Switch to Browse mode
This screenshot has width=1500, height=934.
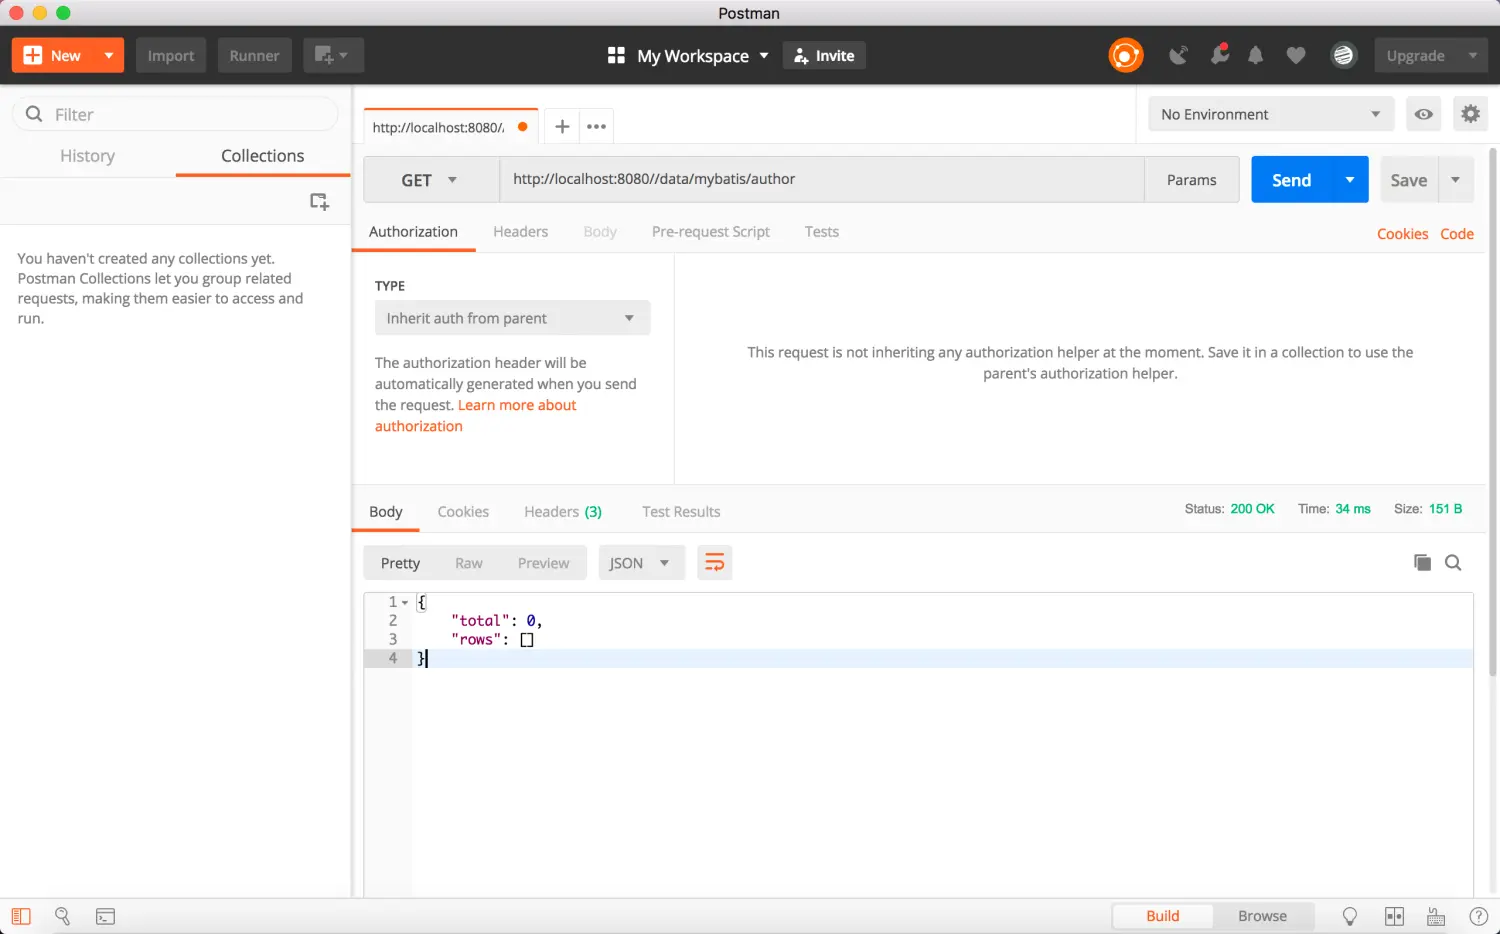click(1262, 916)
